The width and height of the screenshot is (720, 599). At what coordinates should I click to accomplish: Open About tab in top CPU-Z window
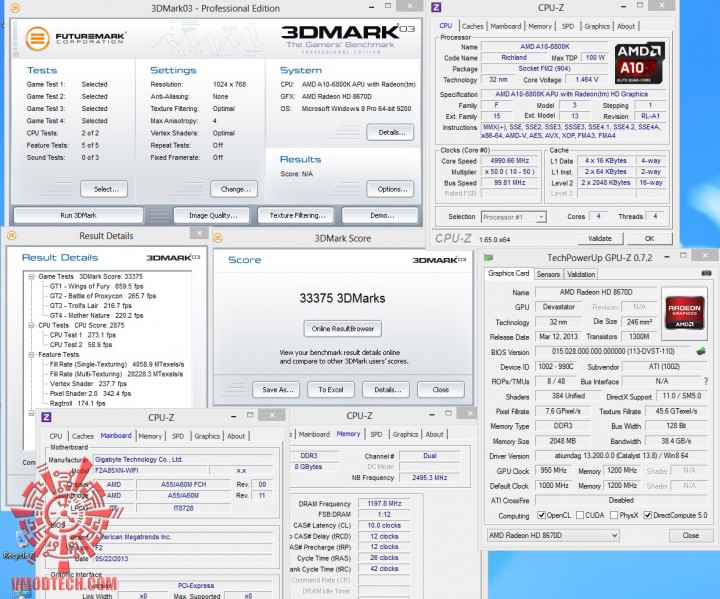click(626, 26)
